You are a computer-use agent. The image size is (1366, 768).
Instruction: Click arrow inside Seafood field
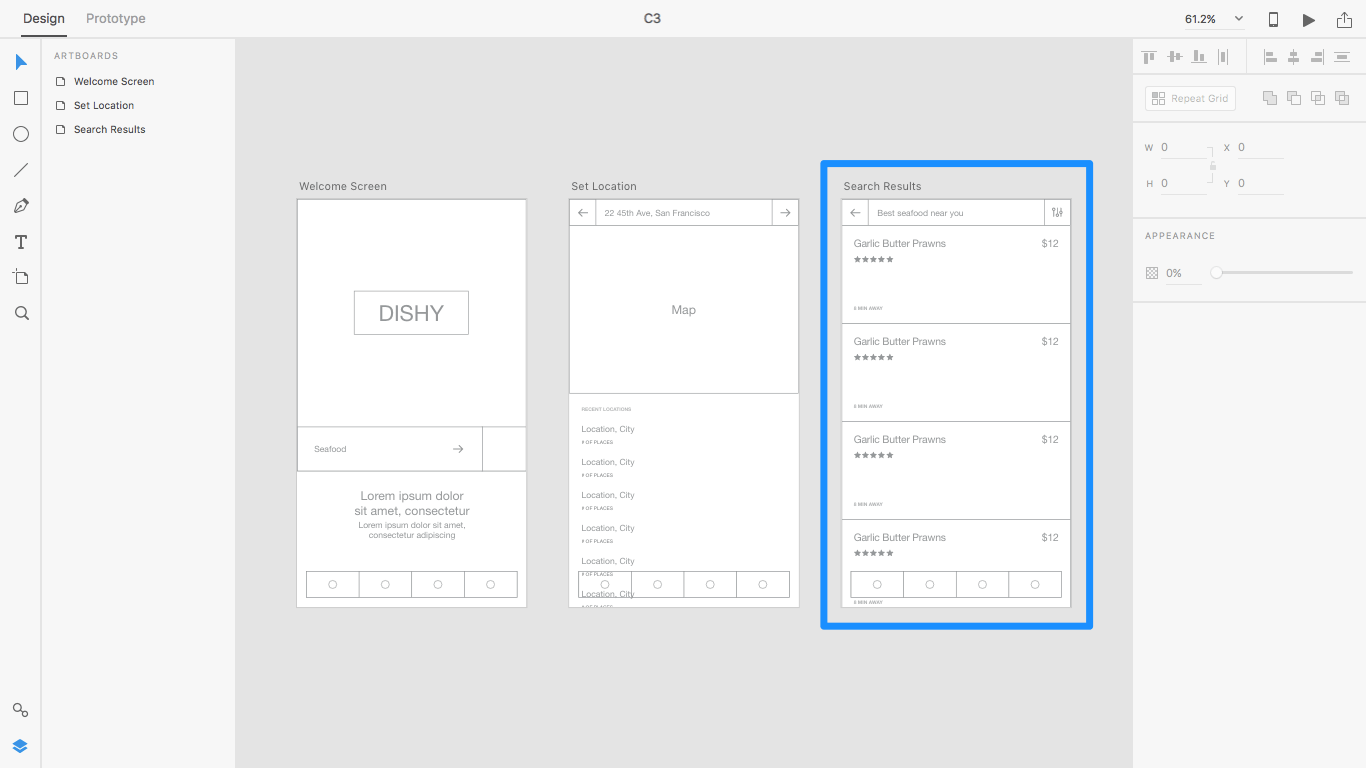pos(458,449)
